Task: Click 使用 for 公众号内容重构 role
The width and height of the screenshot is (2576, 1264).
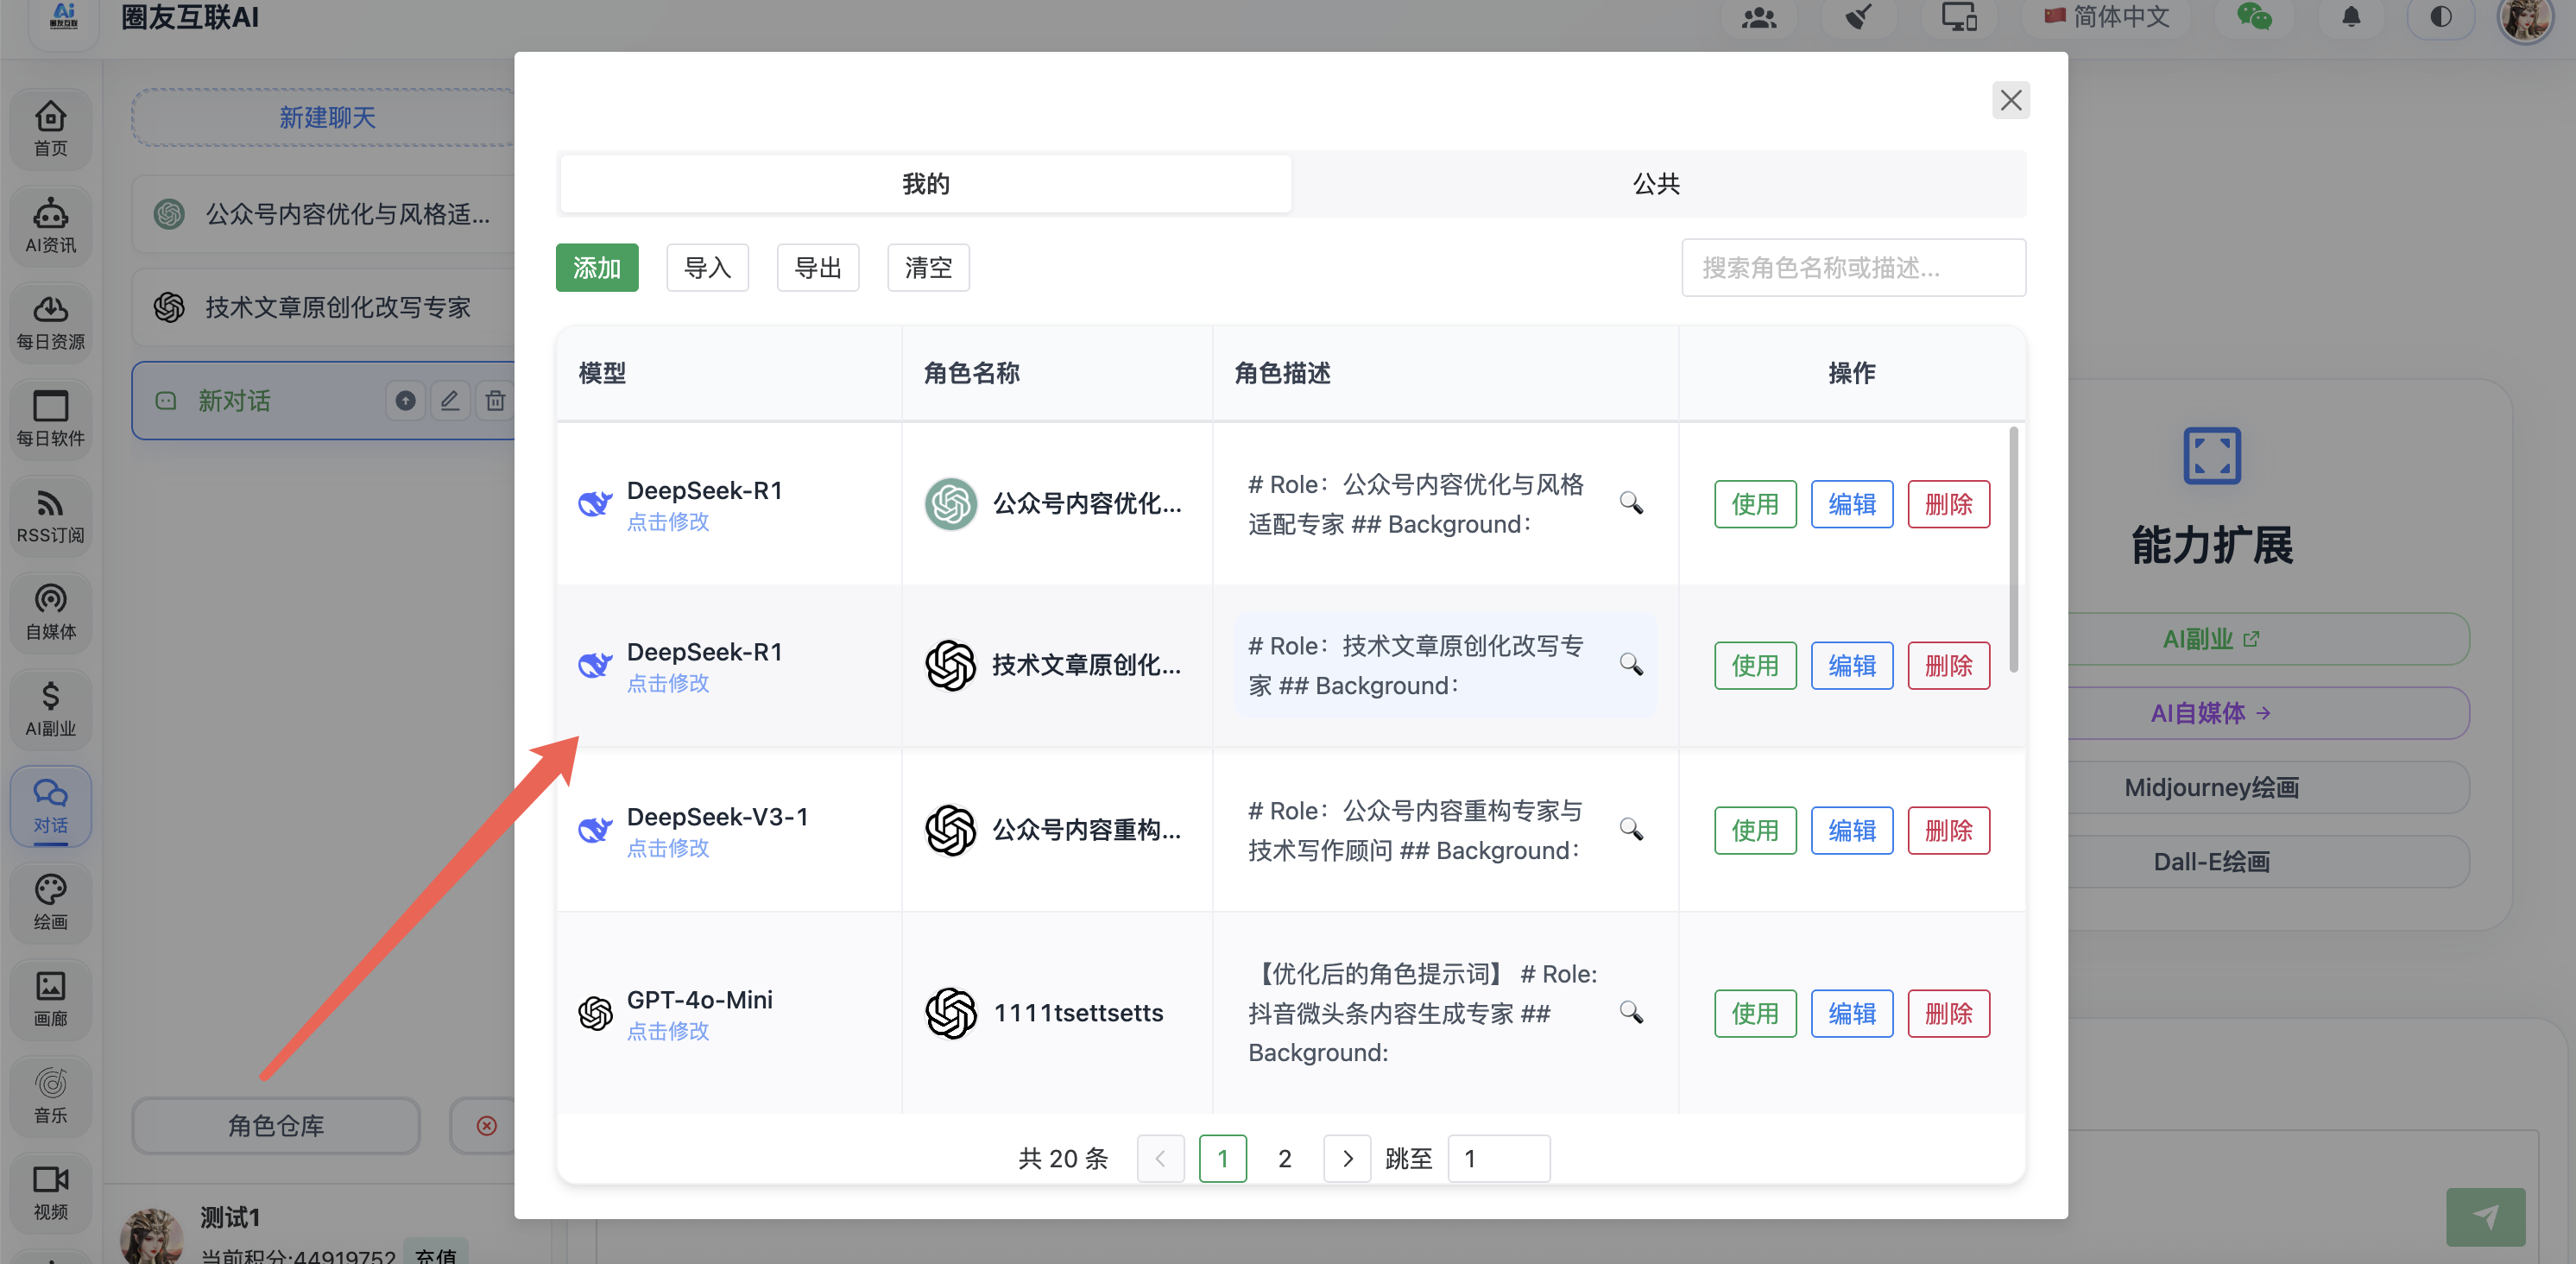Action: [x=1755, y=831]
